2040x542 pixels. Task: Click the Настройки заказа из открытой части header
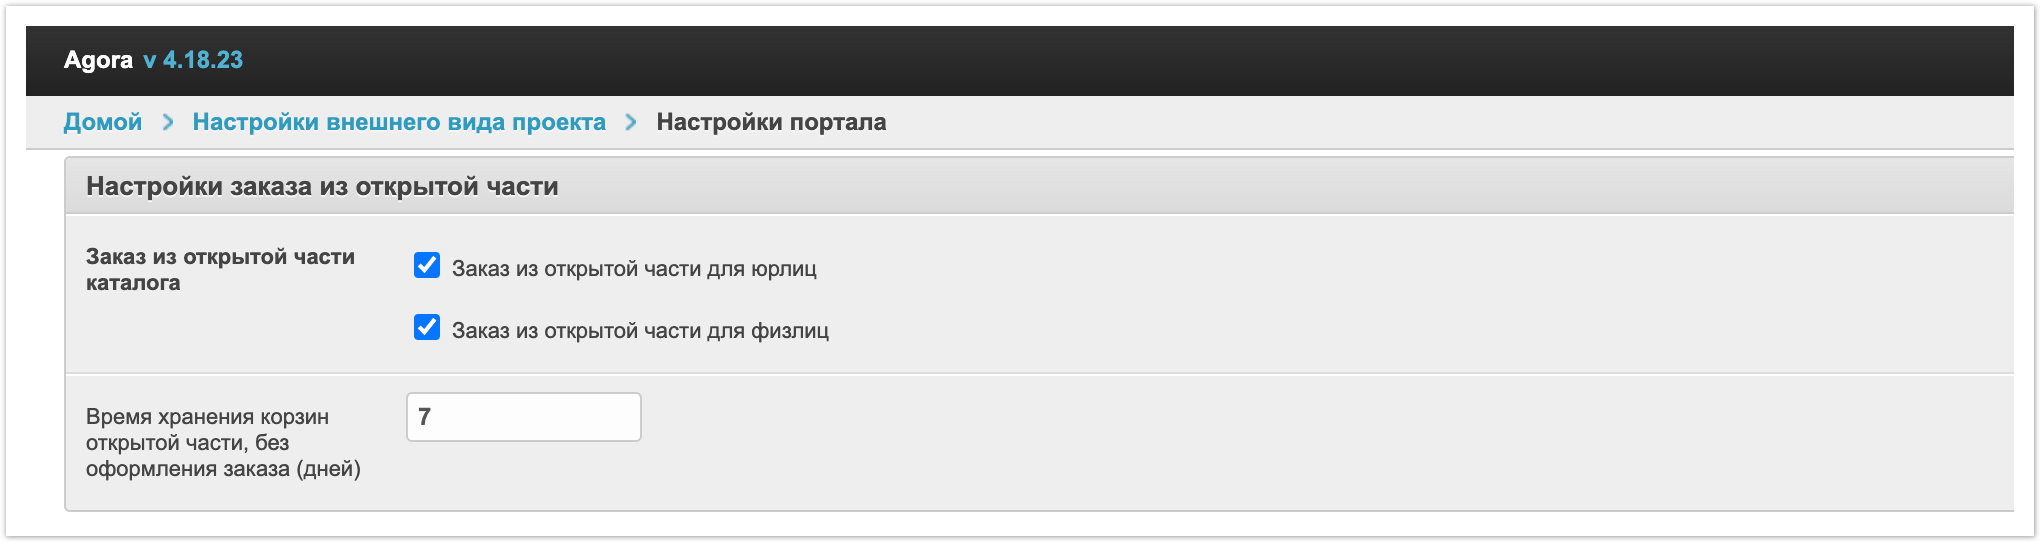(322, 187)
